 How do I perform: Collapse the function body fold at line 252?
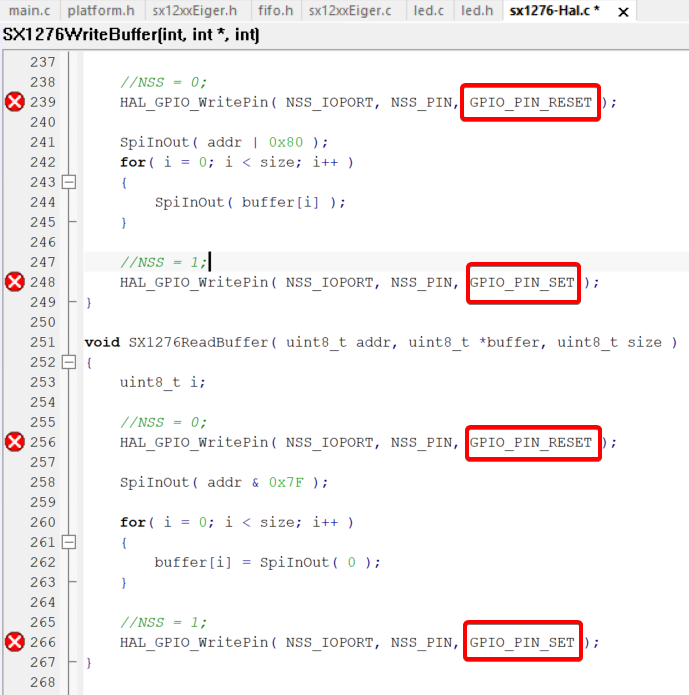69,362
